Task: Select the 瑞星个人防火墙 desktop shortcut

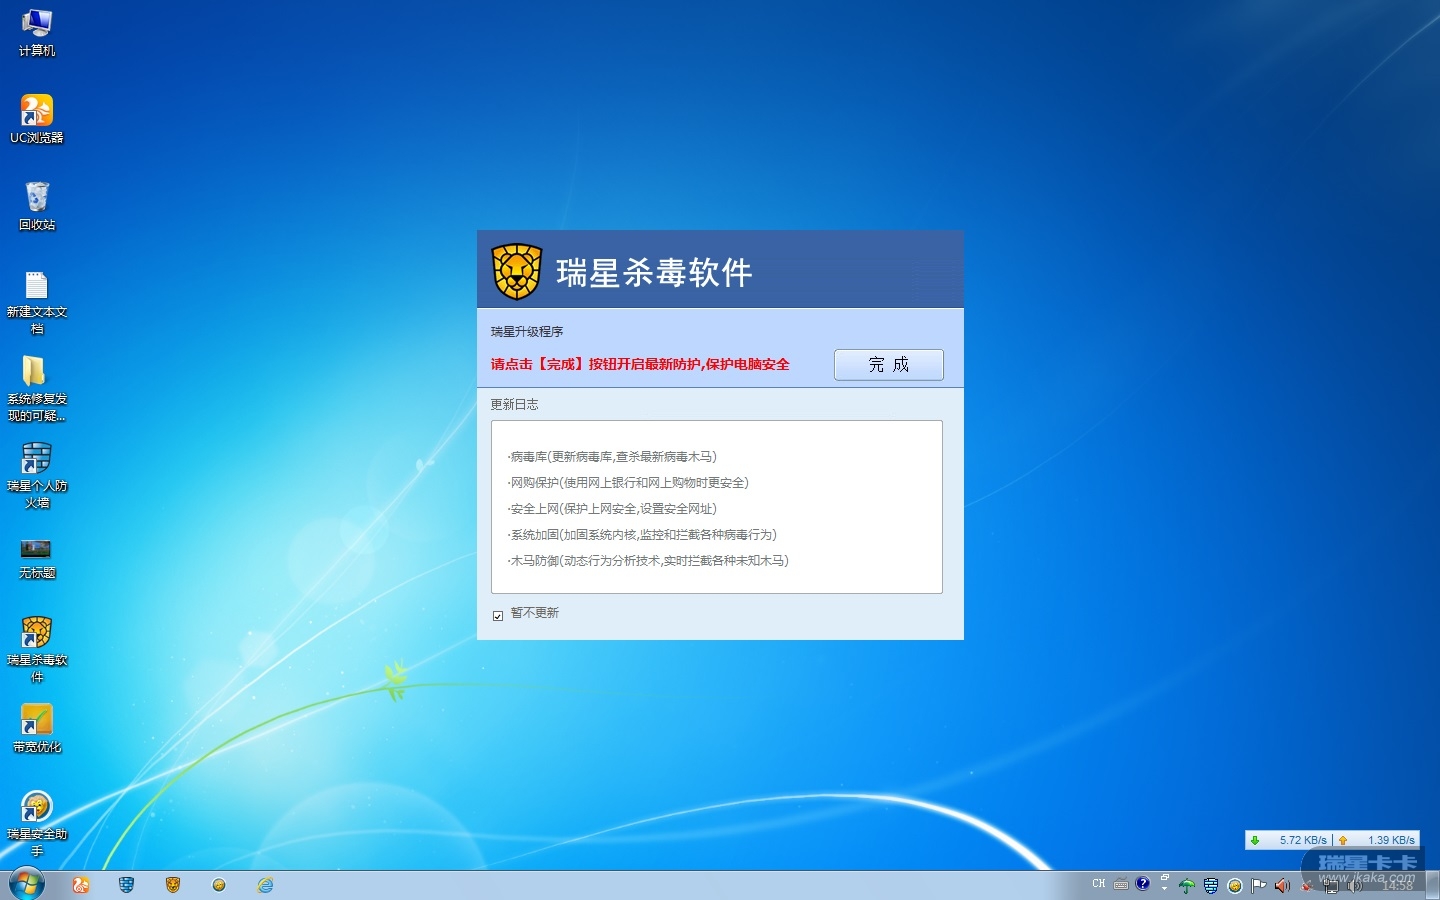Action: pos(37,476)
